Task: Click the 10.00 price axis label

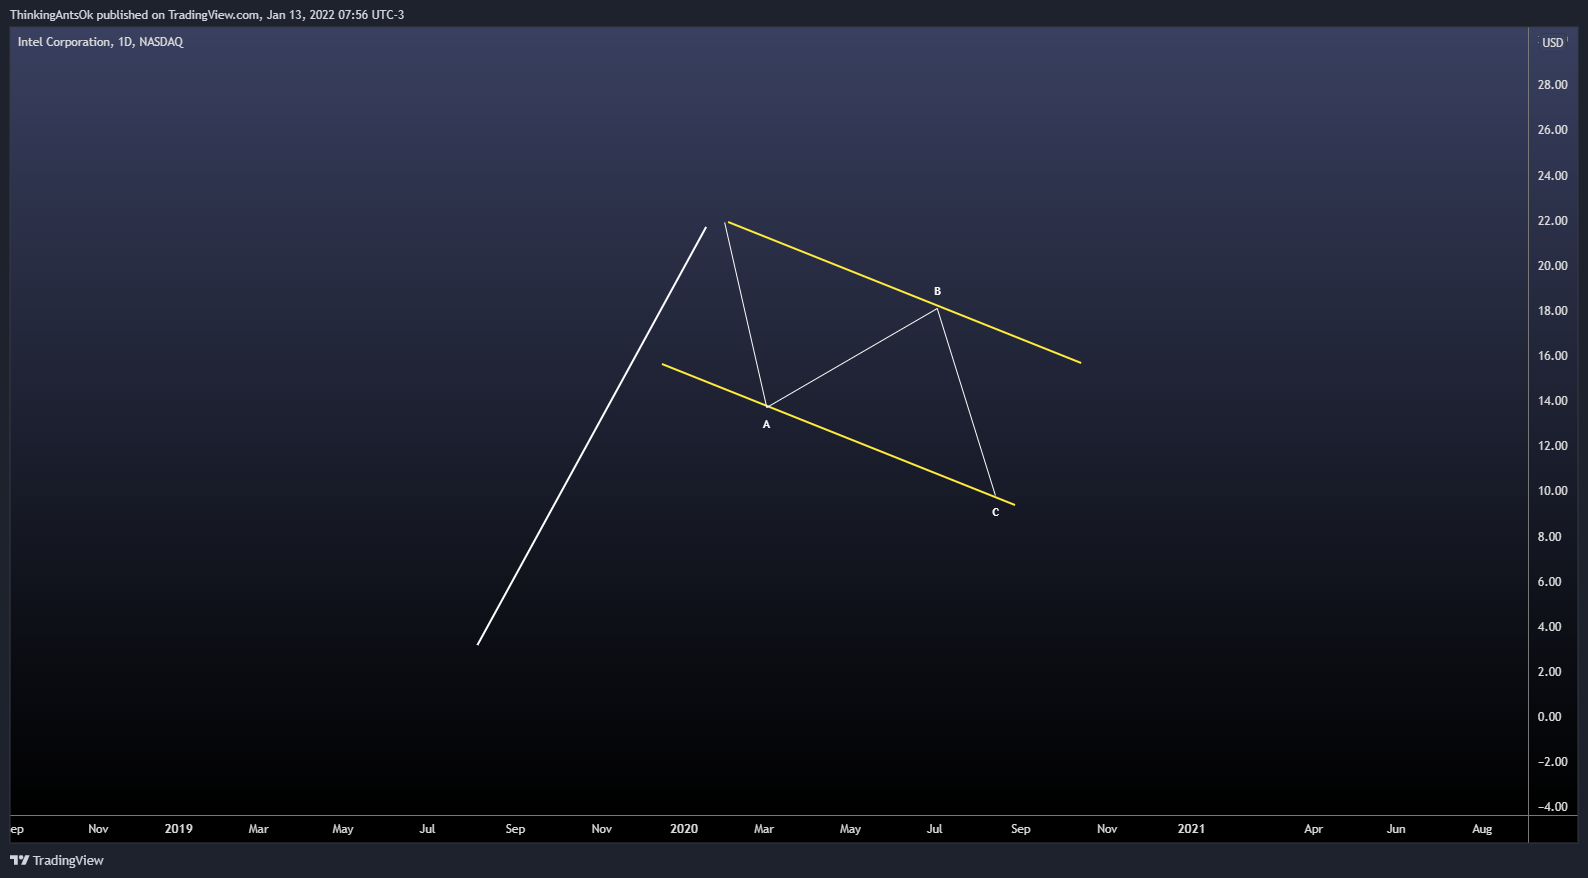Action: [1552, 491]
